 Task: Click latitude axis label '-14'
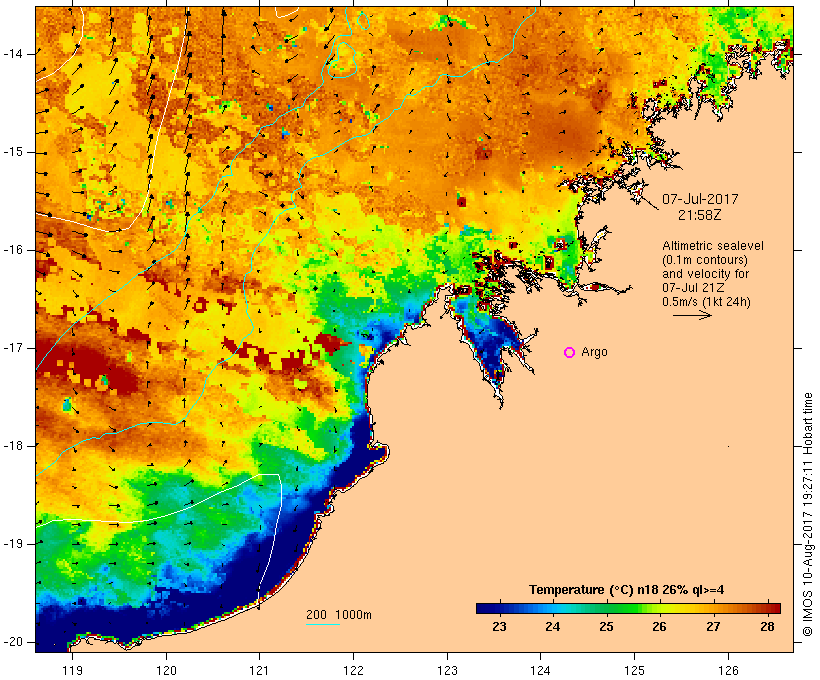[x=13, y=54]
